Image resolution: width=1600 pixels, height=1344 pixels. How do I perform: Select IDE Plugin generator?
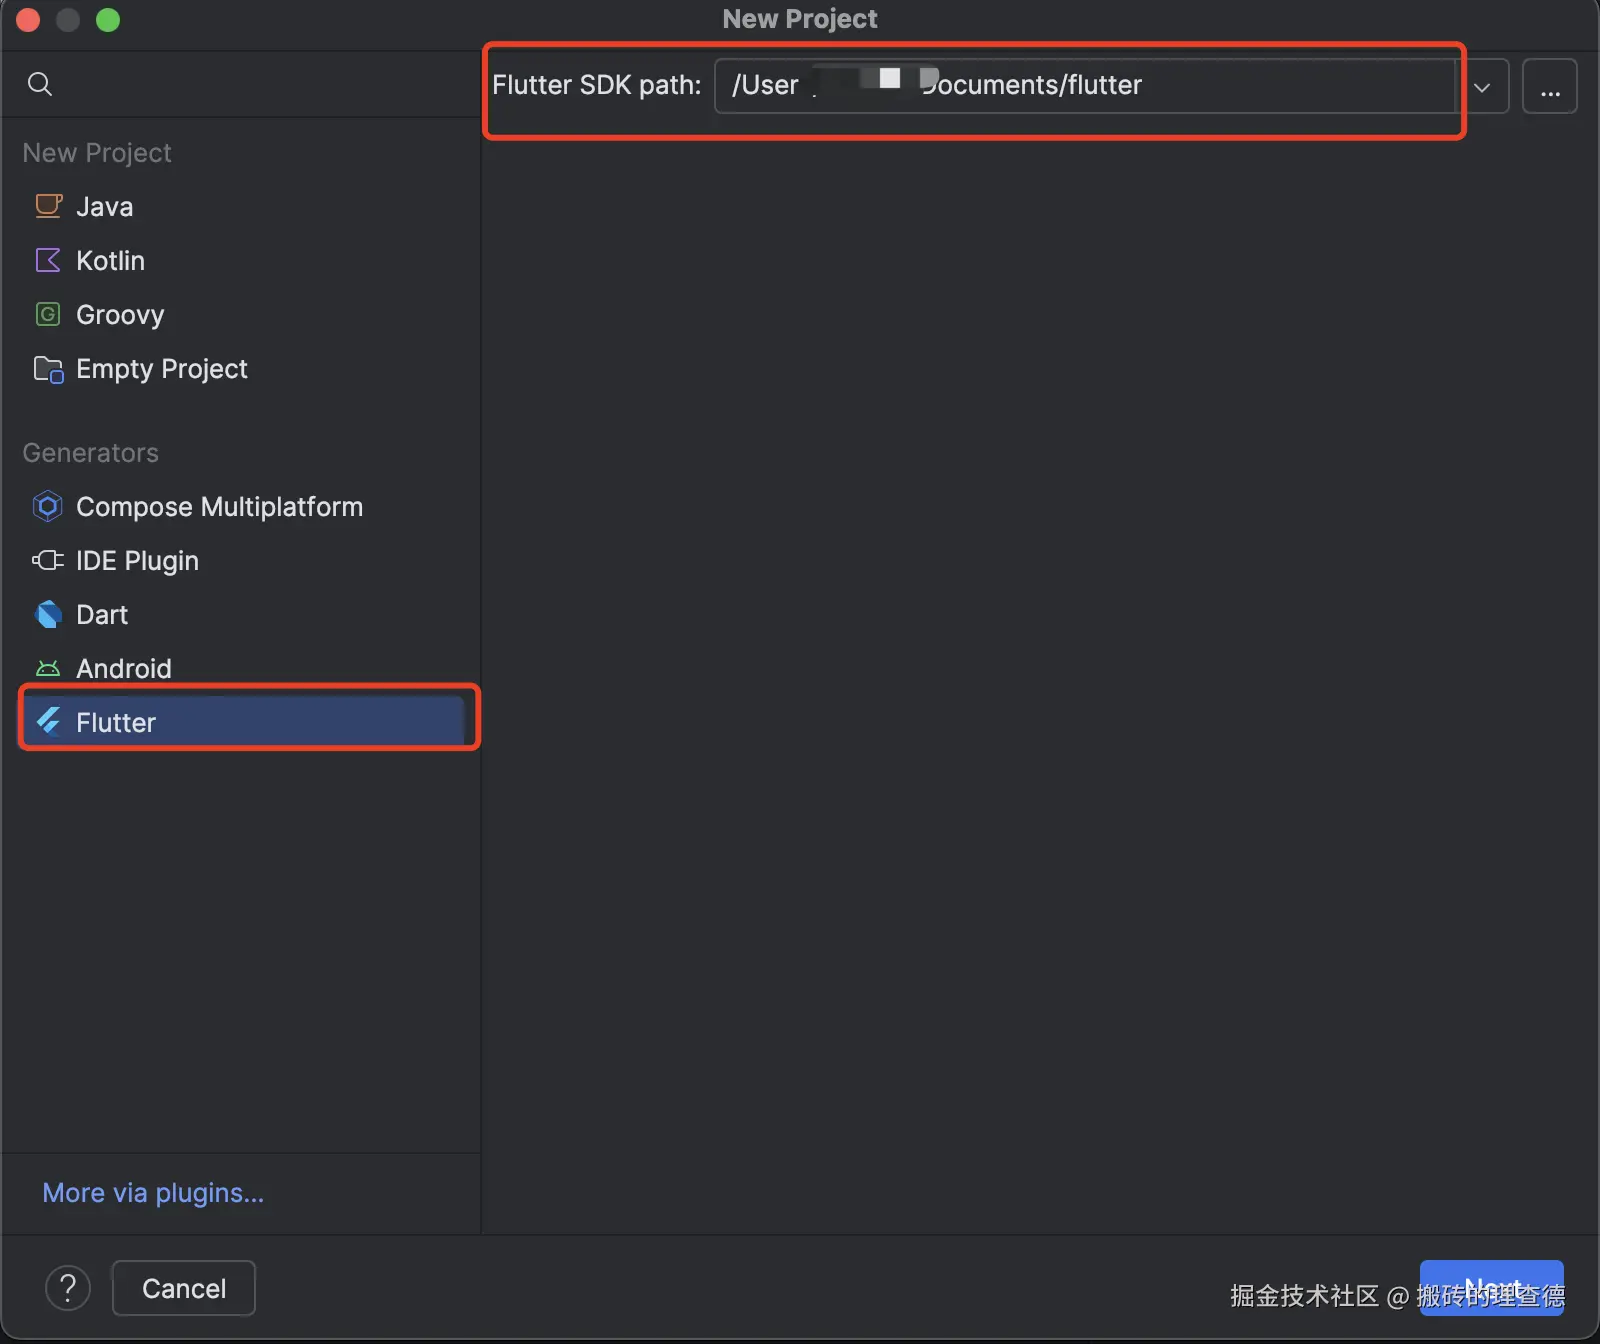coord(240,560)
